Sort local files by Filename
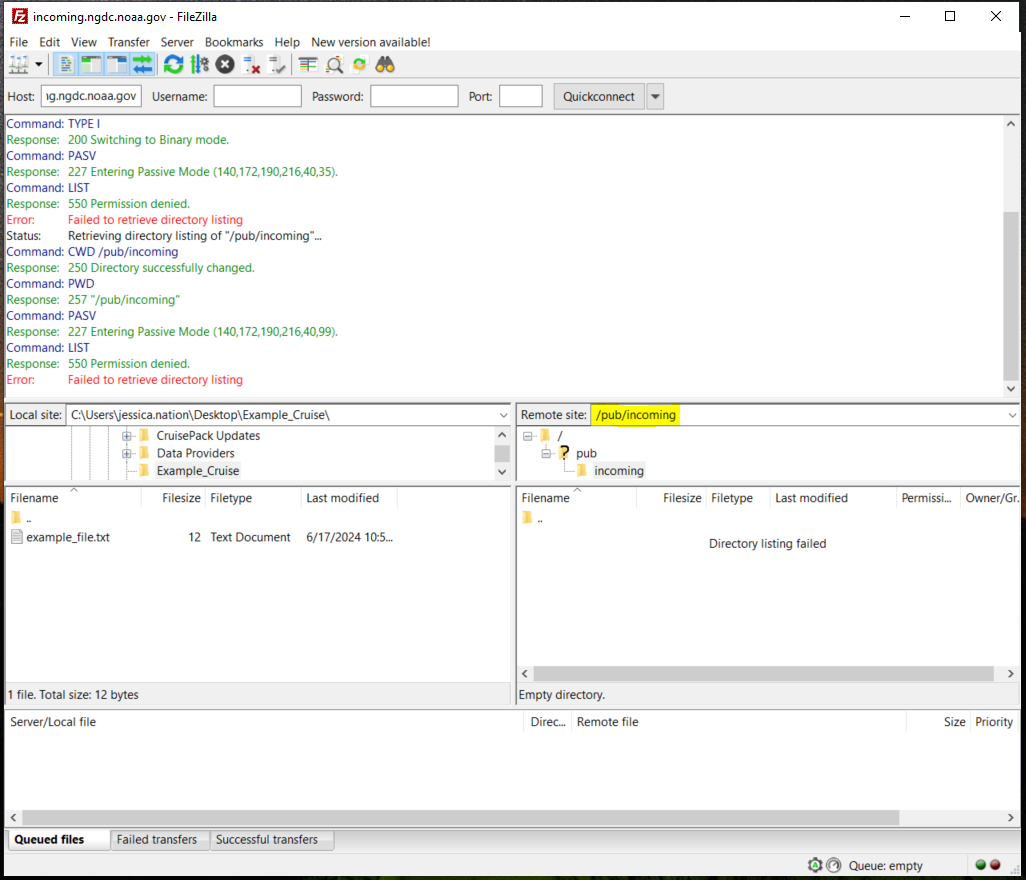 (73, 498)
